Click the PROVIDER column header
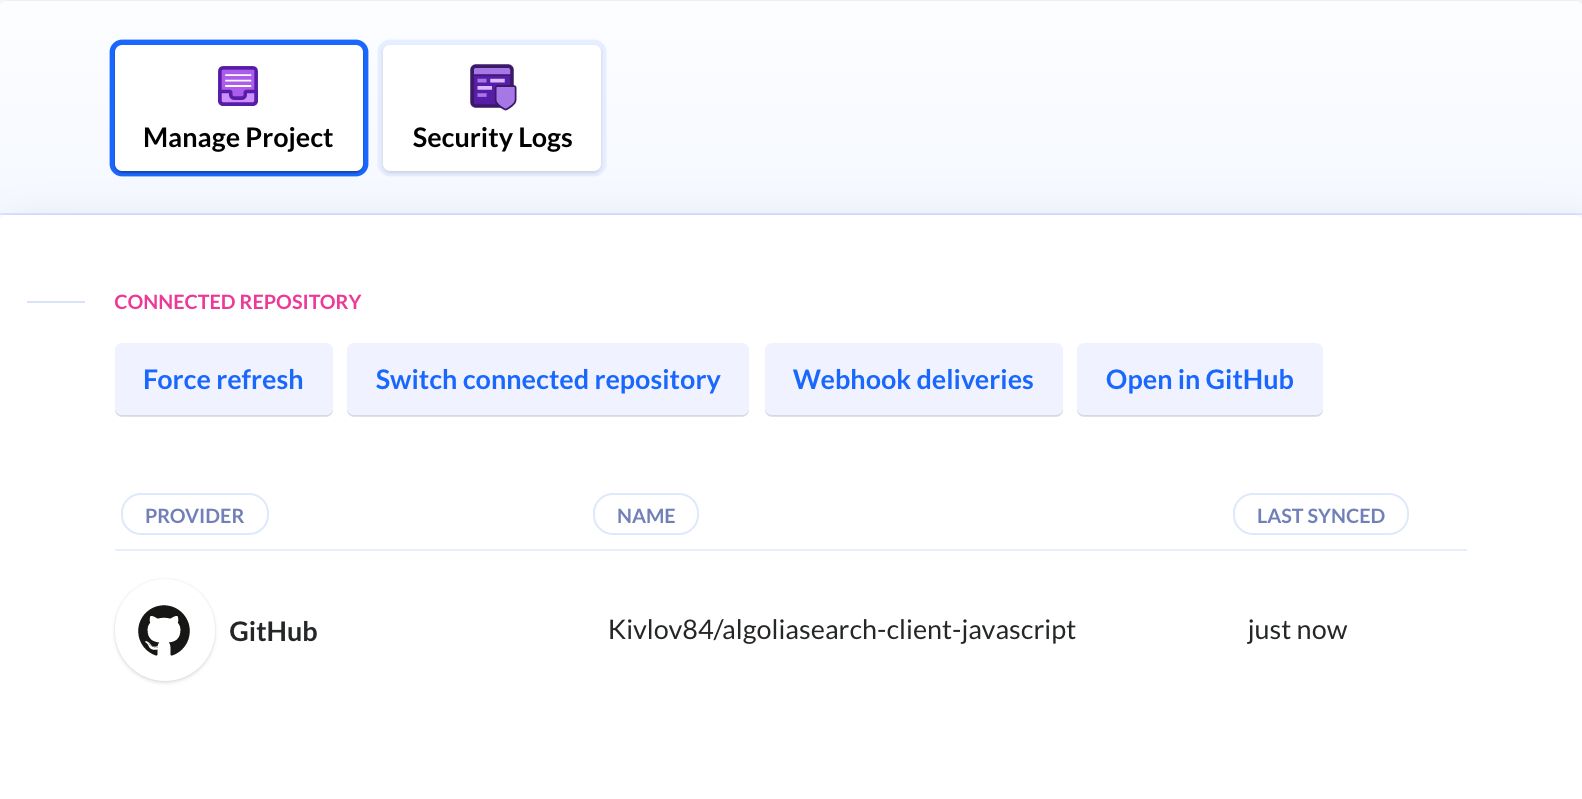The width and height of the screenshot is (1582, 799). (x=195, y=515)
